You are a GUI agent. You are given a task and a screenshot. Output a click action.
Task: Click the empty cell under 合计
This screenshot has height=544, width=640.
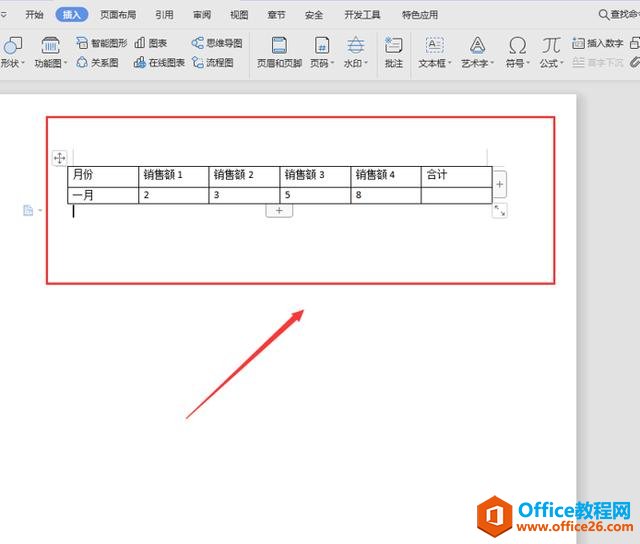coord(456,195)
